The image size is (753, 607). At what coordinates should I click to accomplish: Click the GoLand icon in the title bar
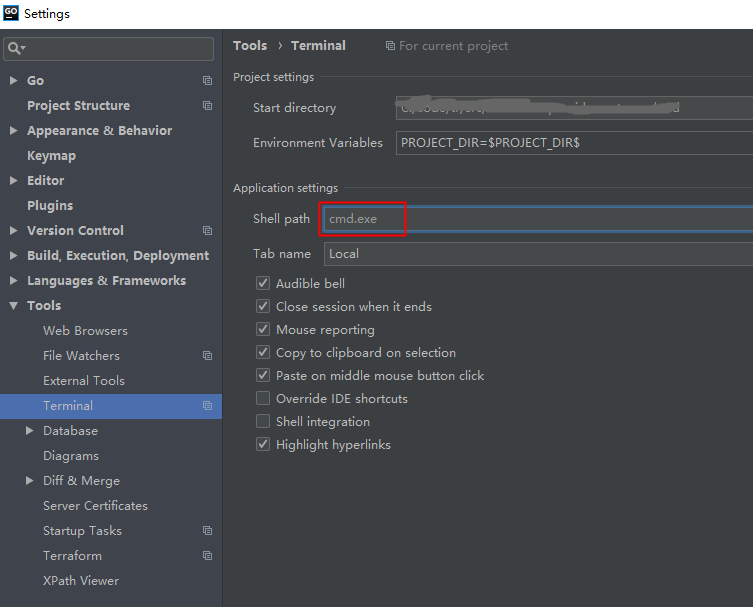click(11, 13)
